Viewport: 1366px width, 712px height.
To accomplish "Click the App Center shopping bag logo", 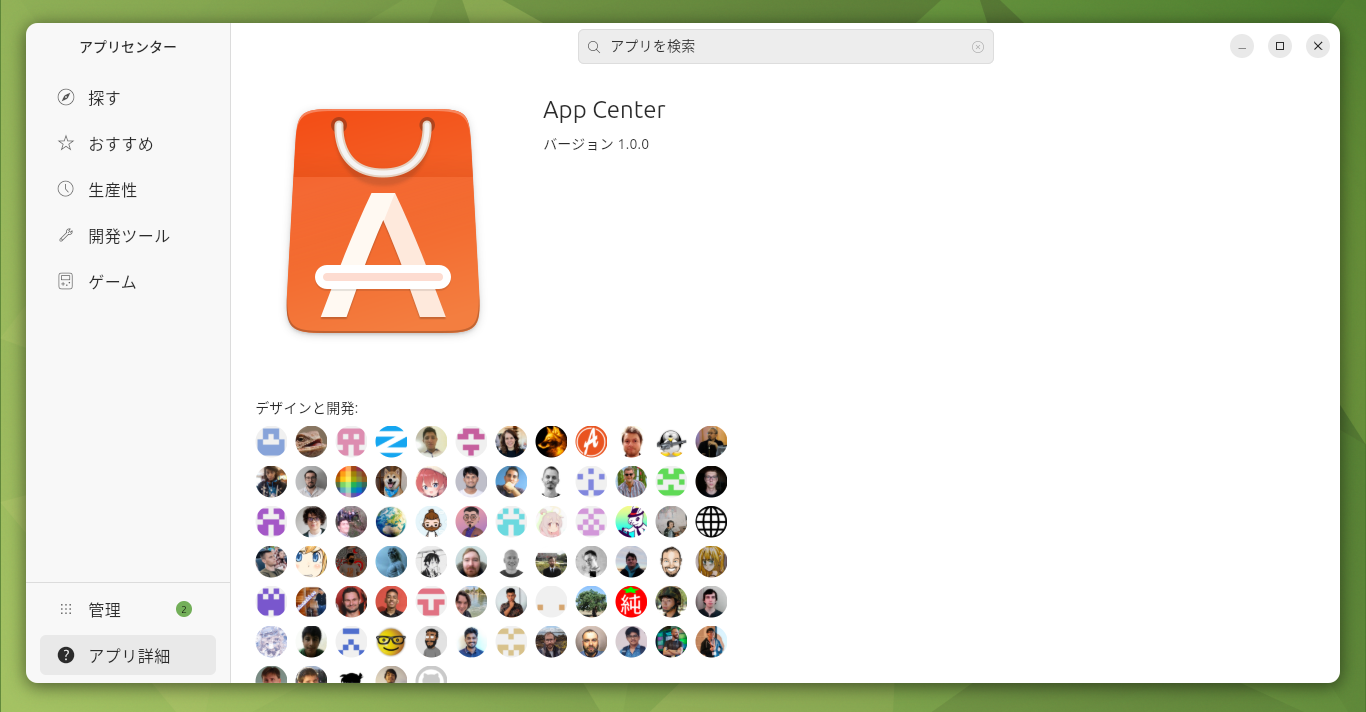I will point(383,221).
